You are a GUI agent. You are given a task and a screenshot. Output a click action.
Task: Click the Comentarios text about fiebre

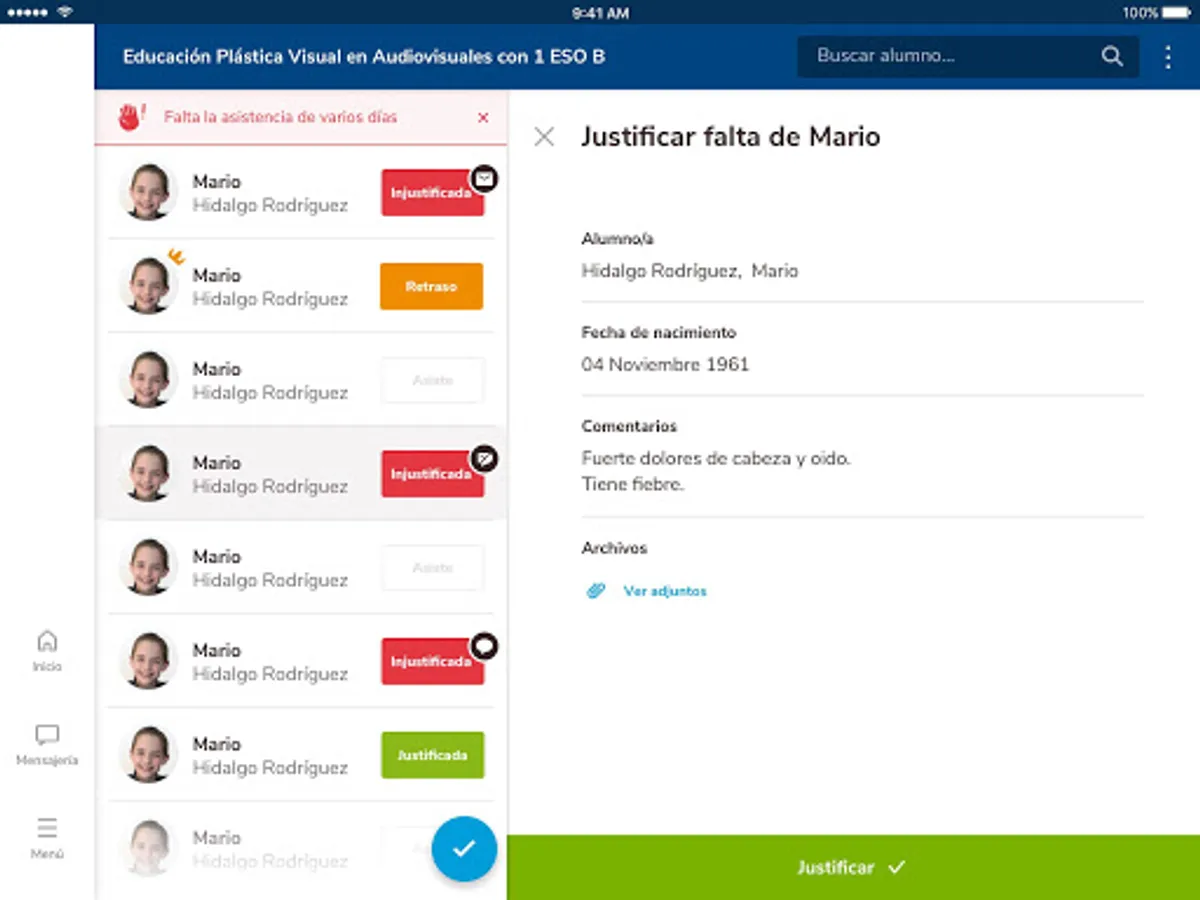click(716, 471)
